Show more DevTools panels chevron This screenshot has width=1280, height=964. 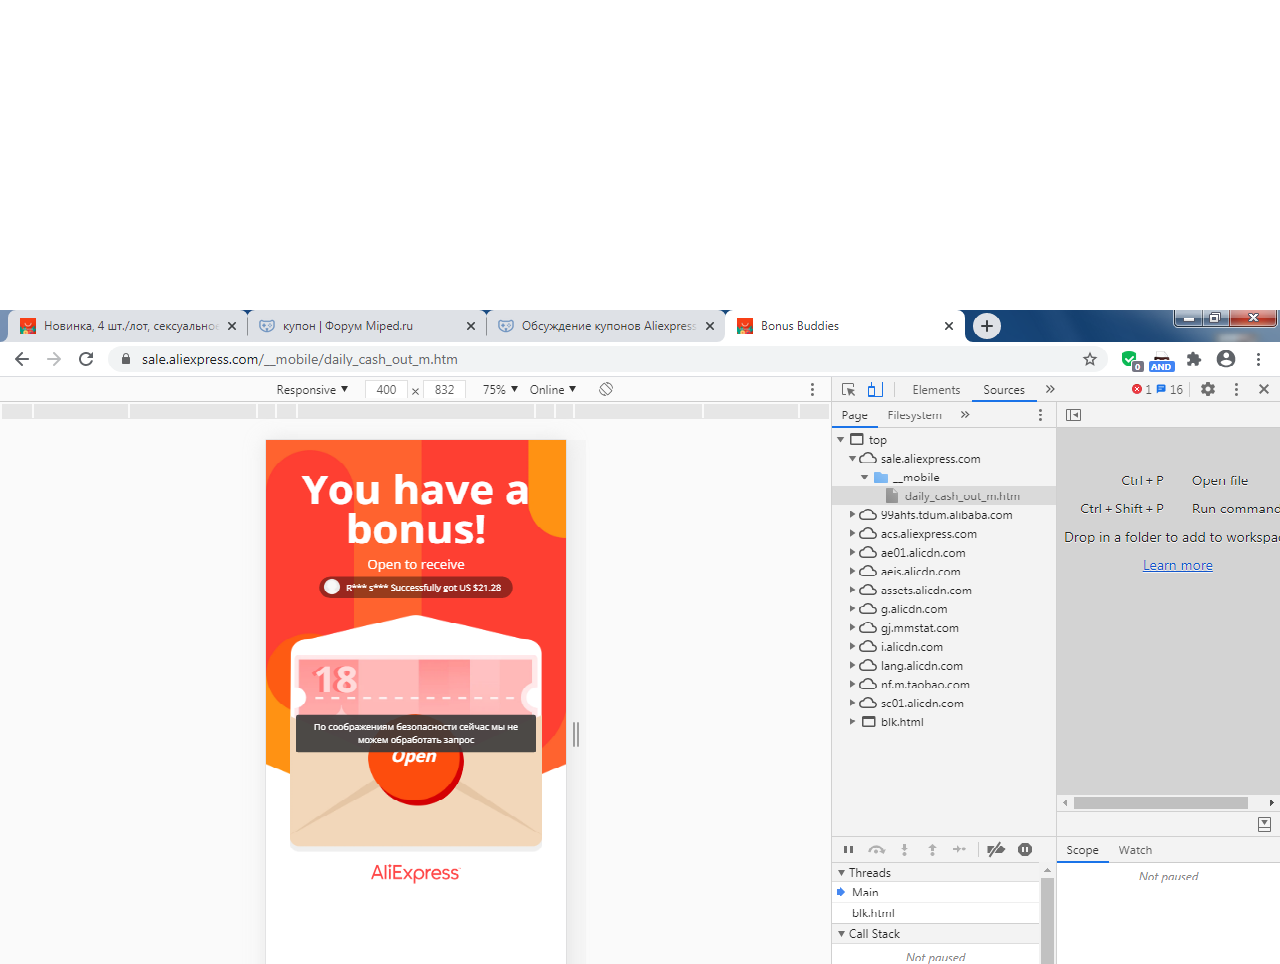[1050, 389]
